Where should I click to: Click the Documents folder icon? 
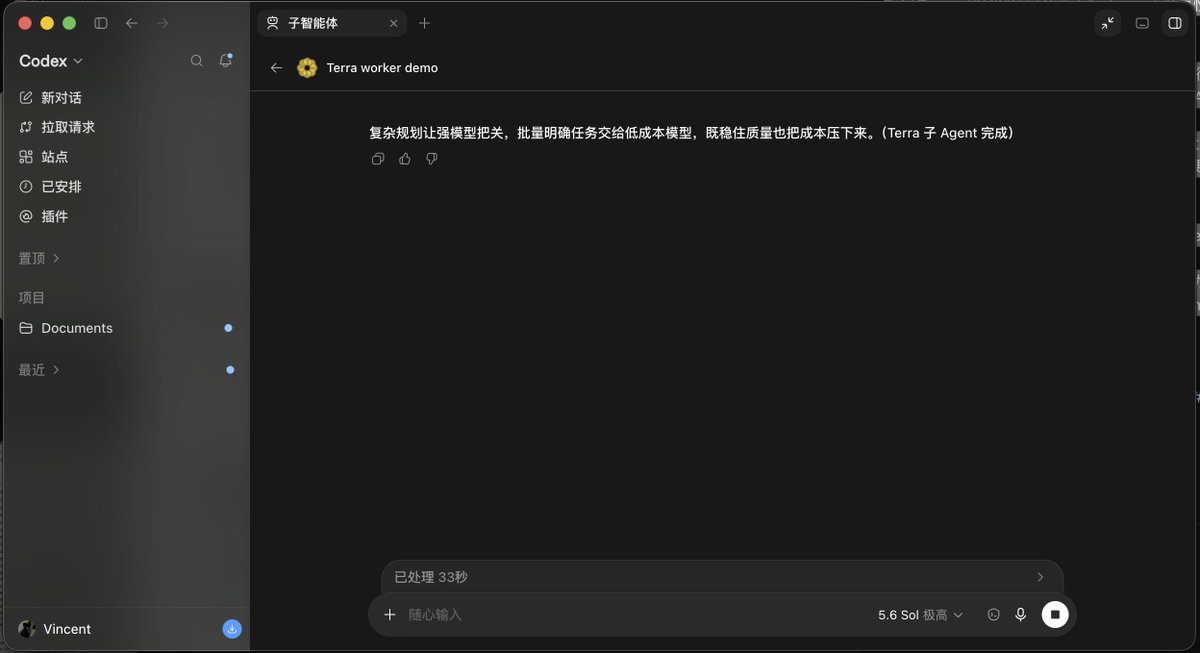pyautogui.click(x=26, y=328)
